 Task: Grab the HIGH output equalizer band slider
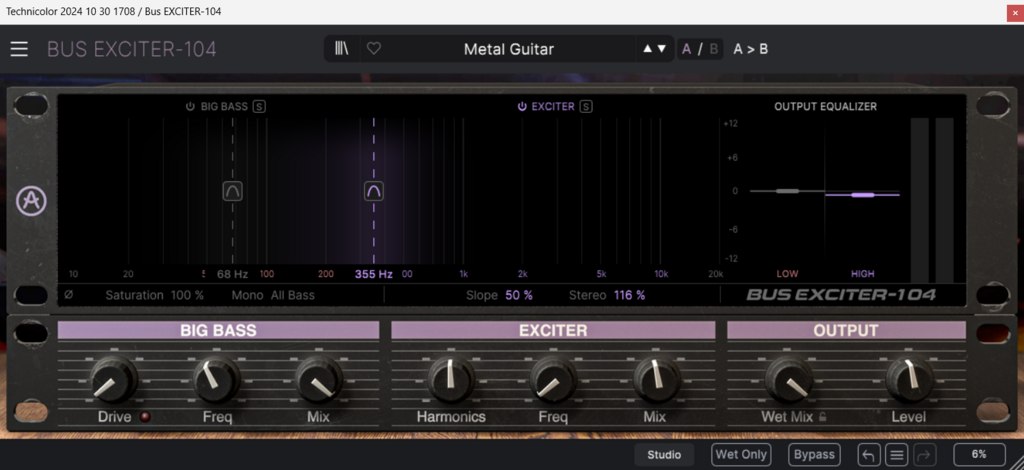point(863,195)
